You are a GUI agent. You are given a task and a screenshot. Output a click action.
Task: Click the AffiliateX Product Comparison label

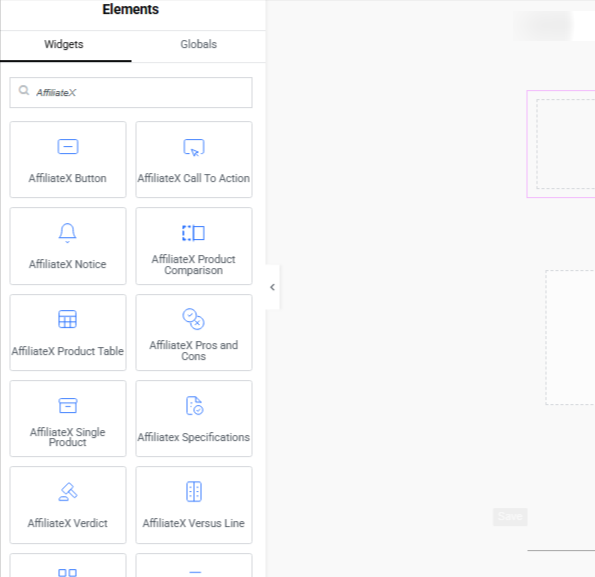[x=194, y=265]
